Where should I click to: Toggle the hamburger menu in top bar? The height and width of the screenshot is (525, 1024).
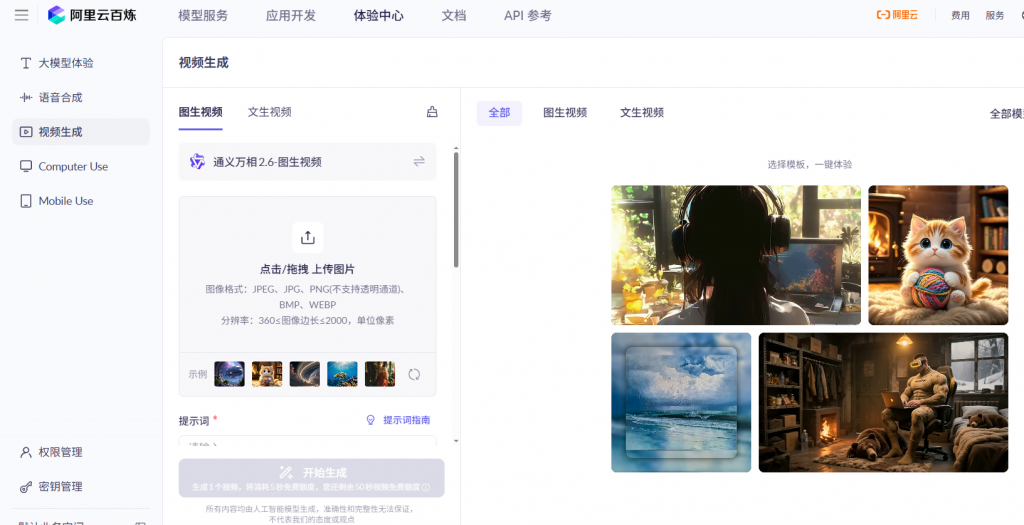(21, 15)
